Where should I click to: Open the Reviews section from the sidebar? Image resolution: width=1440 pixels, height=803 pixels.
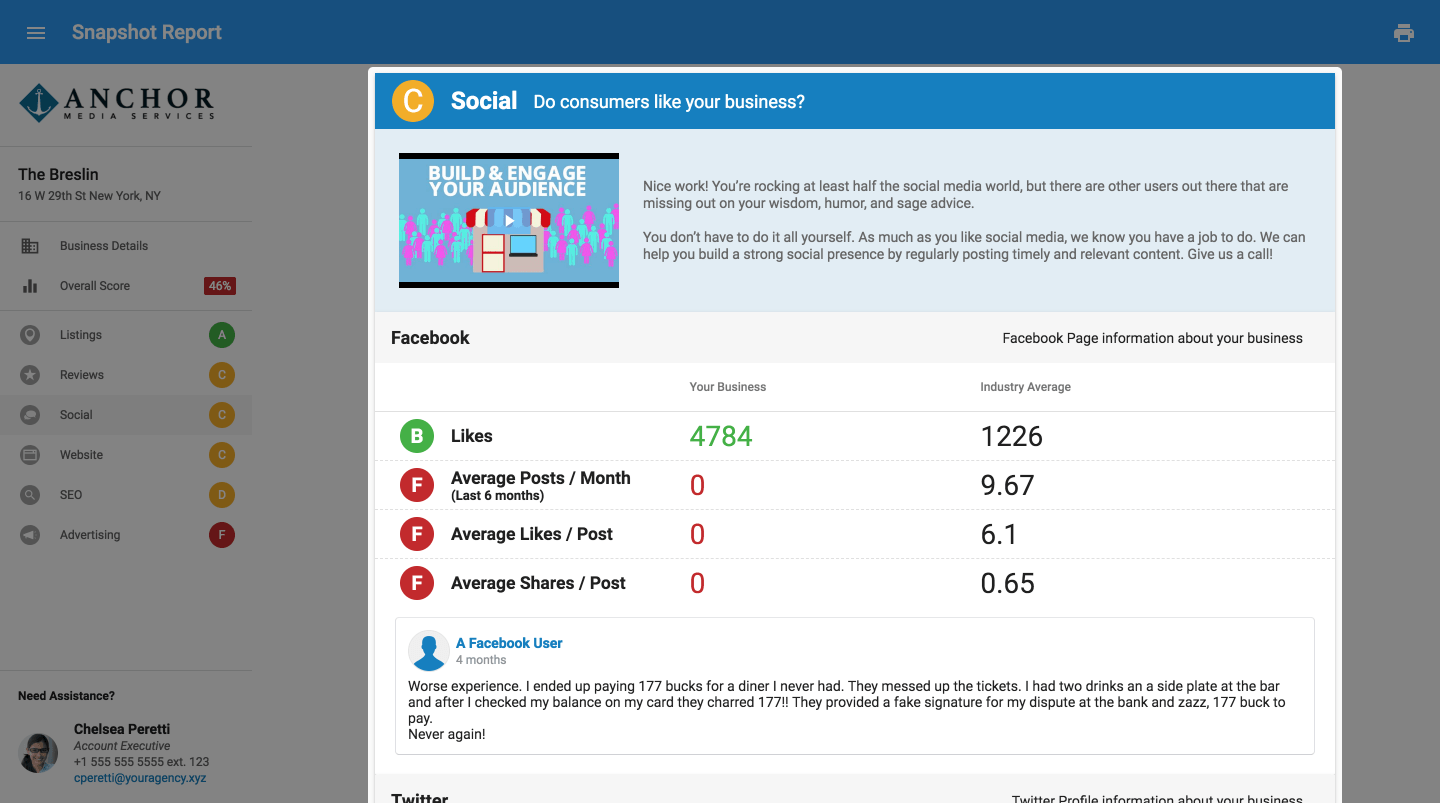(82, 374)
